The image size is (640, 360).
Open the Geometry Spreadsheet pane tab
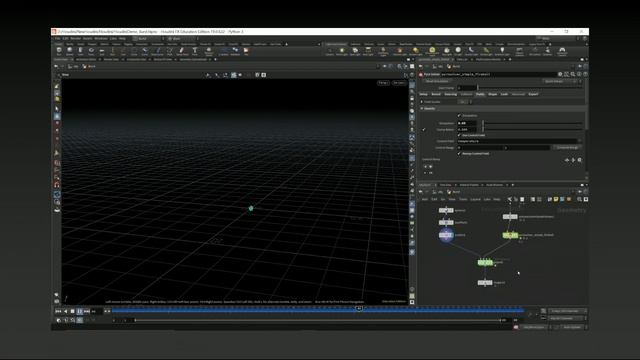[193, 60]
